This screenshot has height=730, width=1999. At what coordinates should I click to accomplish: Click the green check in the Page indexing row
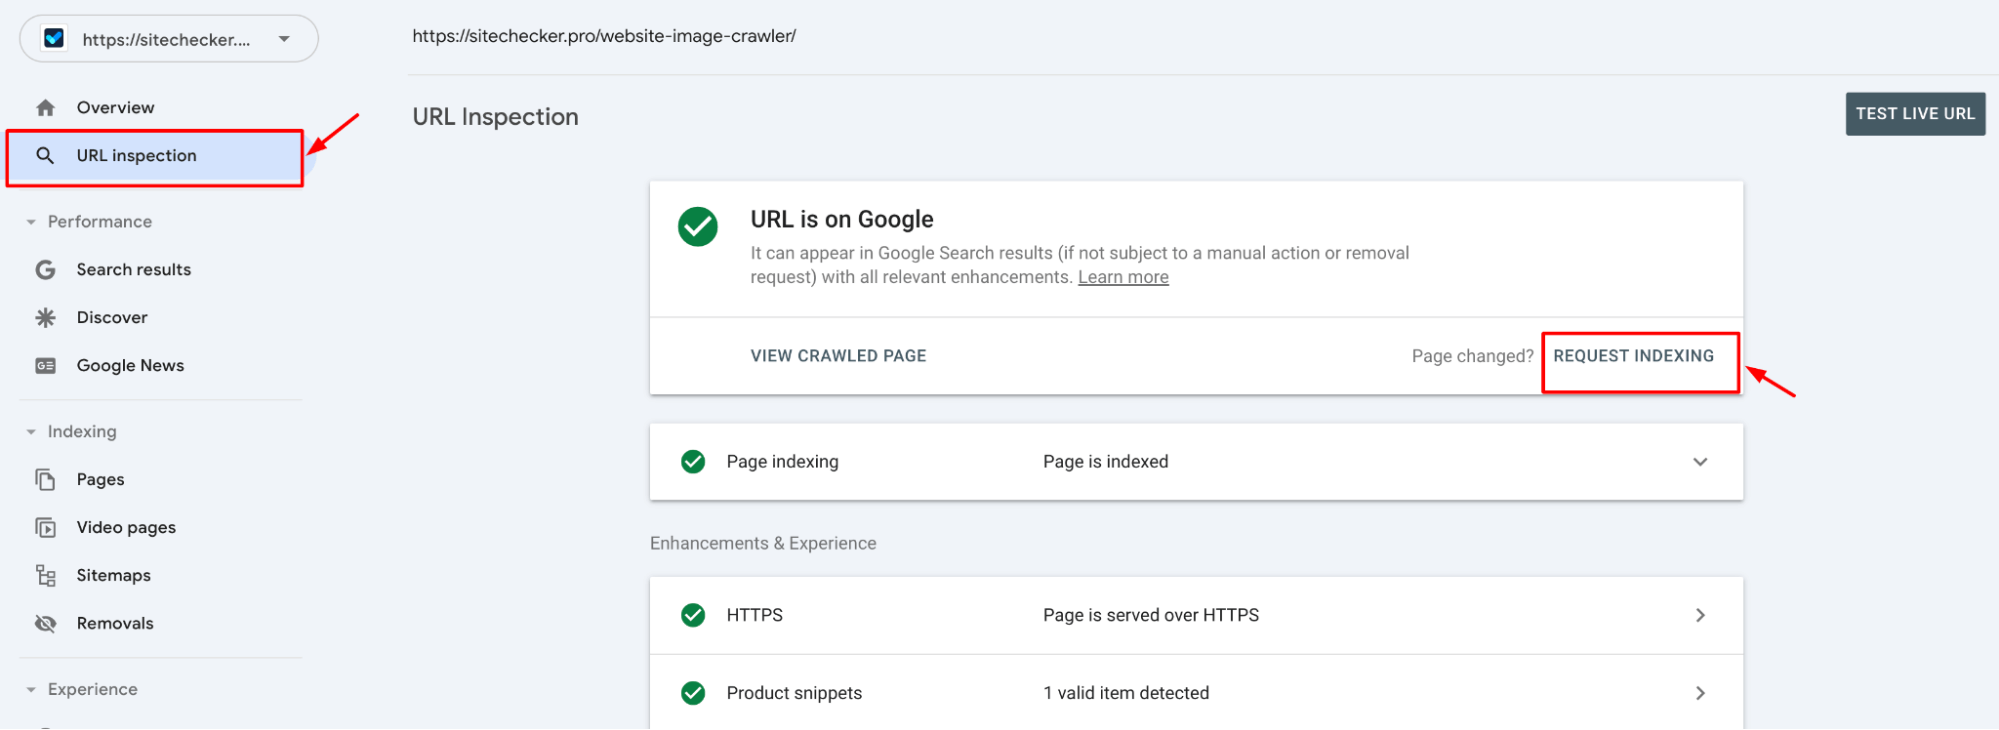click(x=693, y=461)
